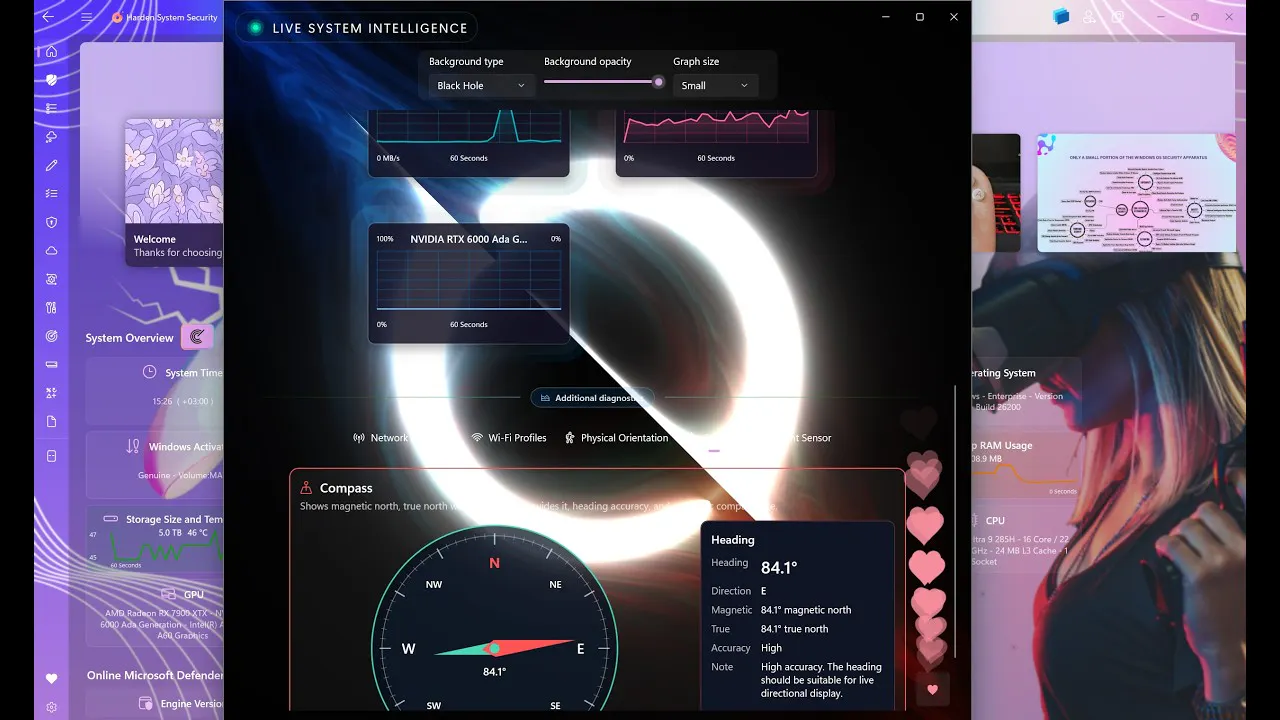Image resolution: width=1280 pixels, height=720 pixels.
Task: Click the tools icon in left sidebar
Action: [51, 308]
